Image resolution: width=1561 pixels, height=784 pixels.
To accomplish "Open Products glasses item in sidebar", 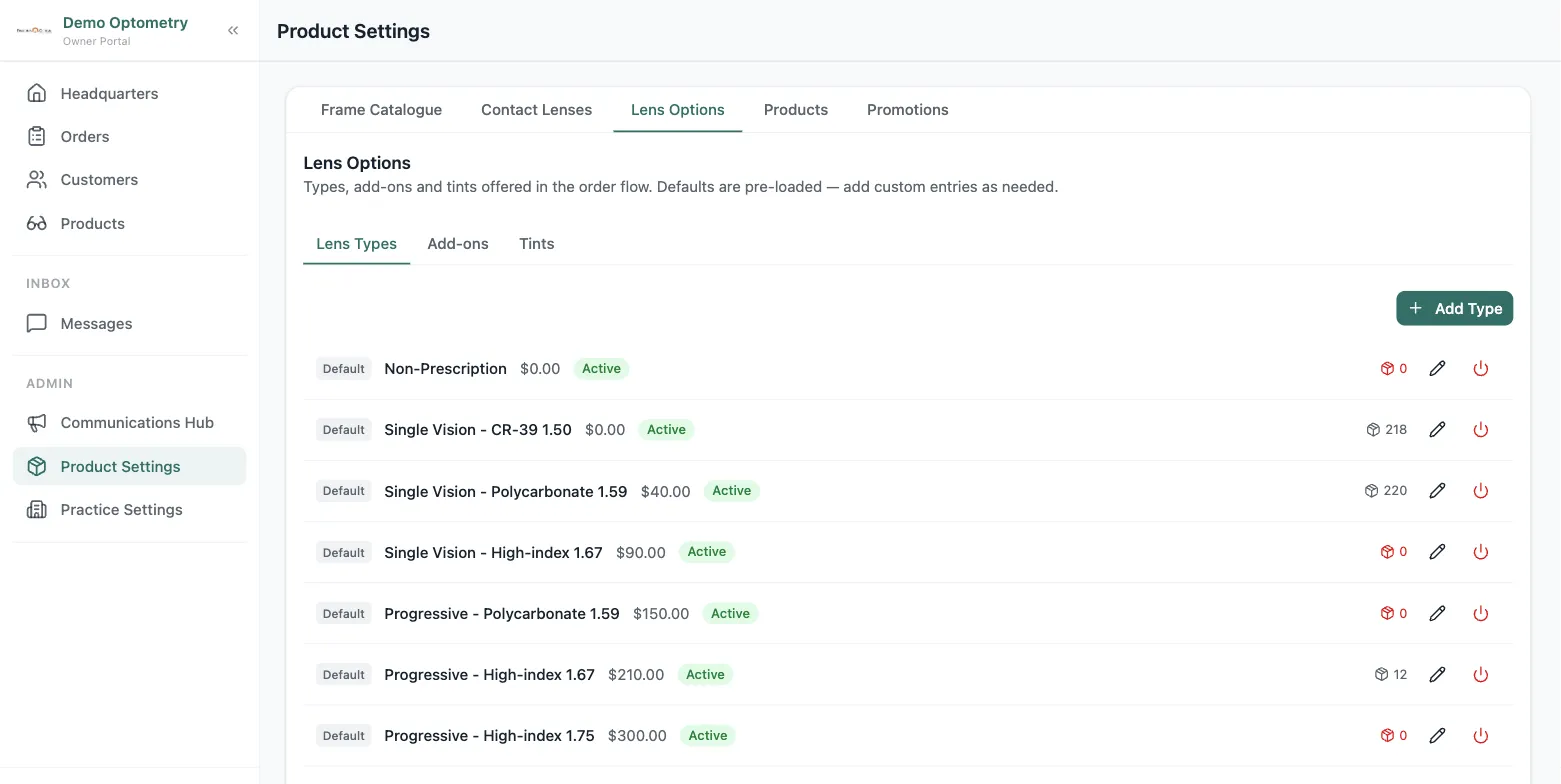I will tap(129, 223).
